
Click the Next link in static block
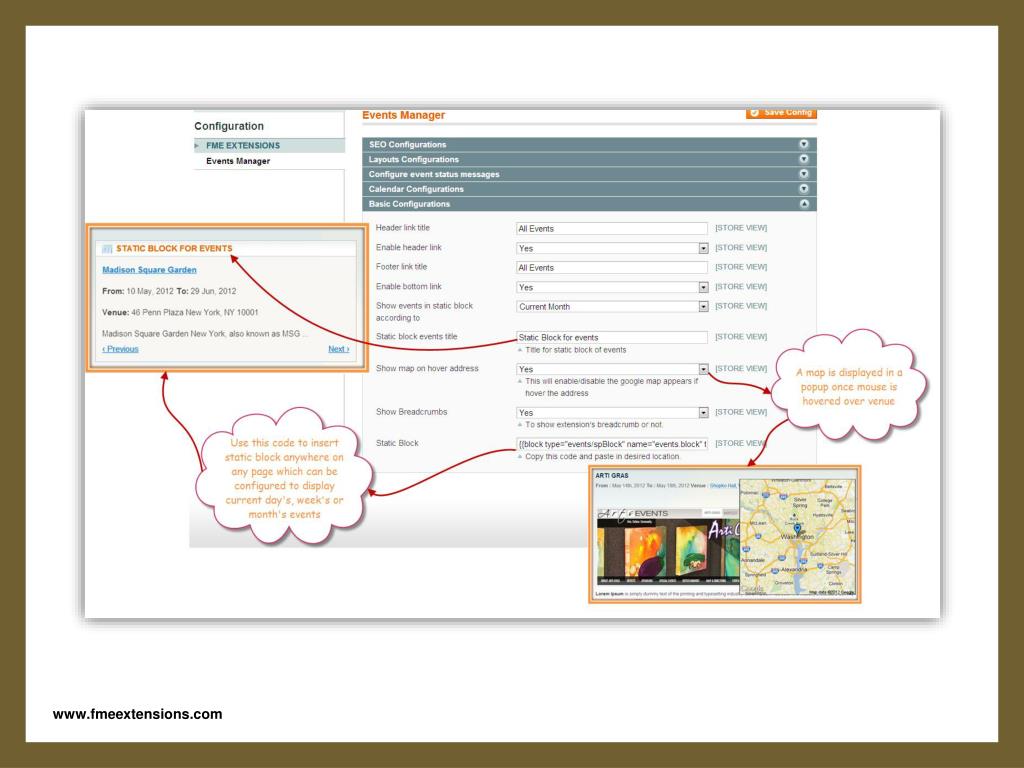[x=338, y=349]
